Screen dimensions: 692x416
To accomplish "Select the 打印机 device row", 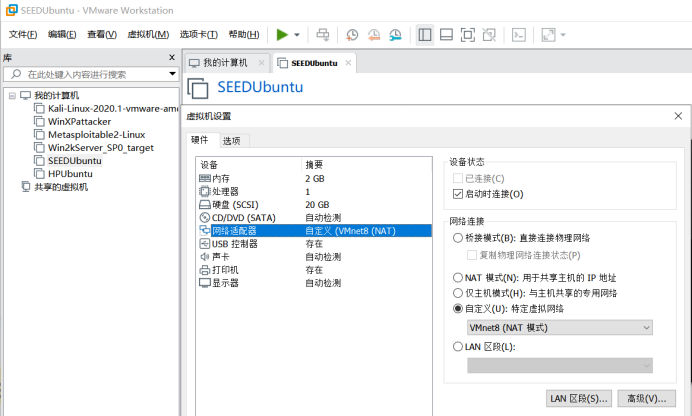I will click(x=314, y=270).
